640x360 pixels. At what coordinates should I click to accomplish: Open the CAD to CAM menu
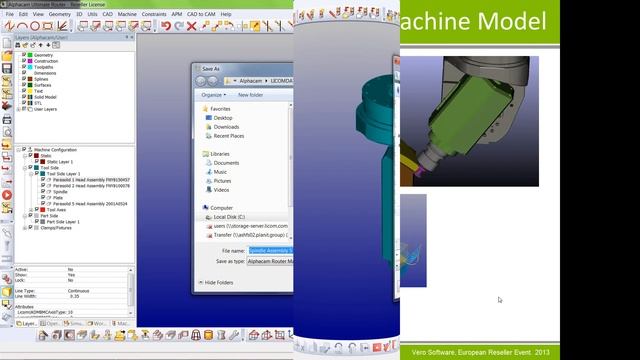pos(201,14)
